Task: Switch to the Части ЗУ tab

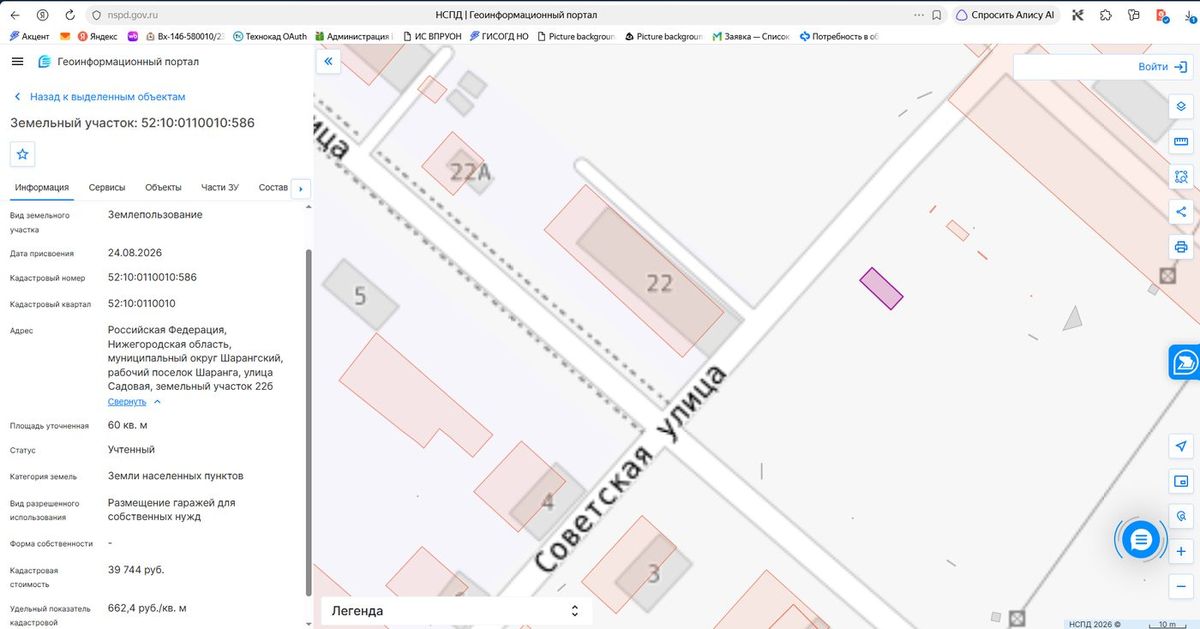Action: coord(220,187)
